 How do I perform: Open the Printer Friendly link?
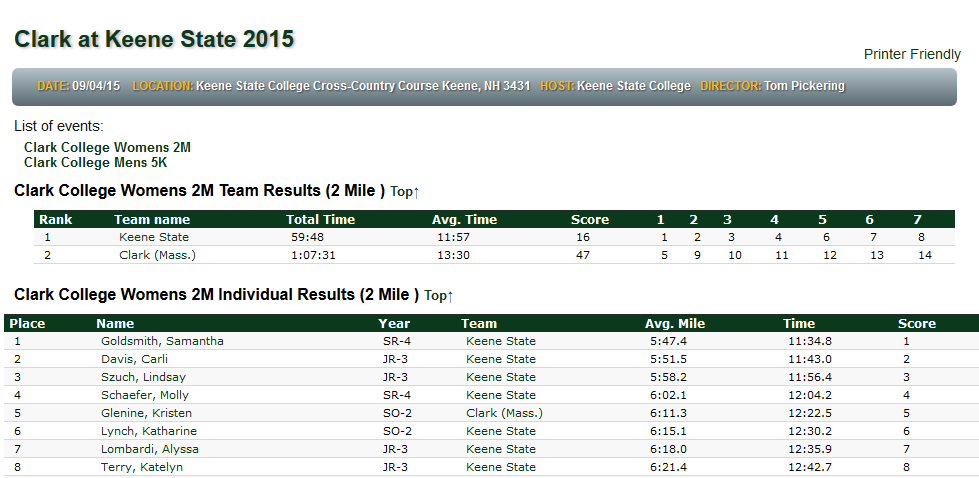coord(912,55)
